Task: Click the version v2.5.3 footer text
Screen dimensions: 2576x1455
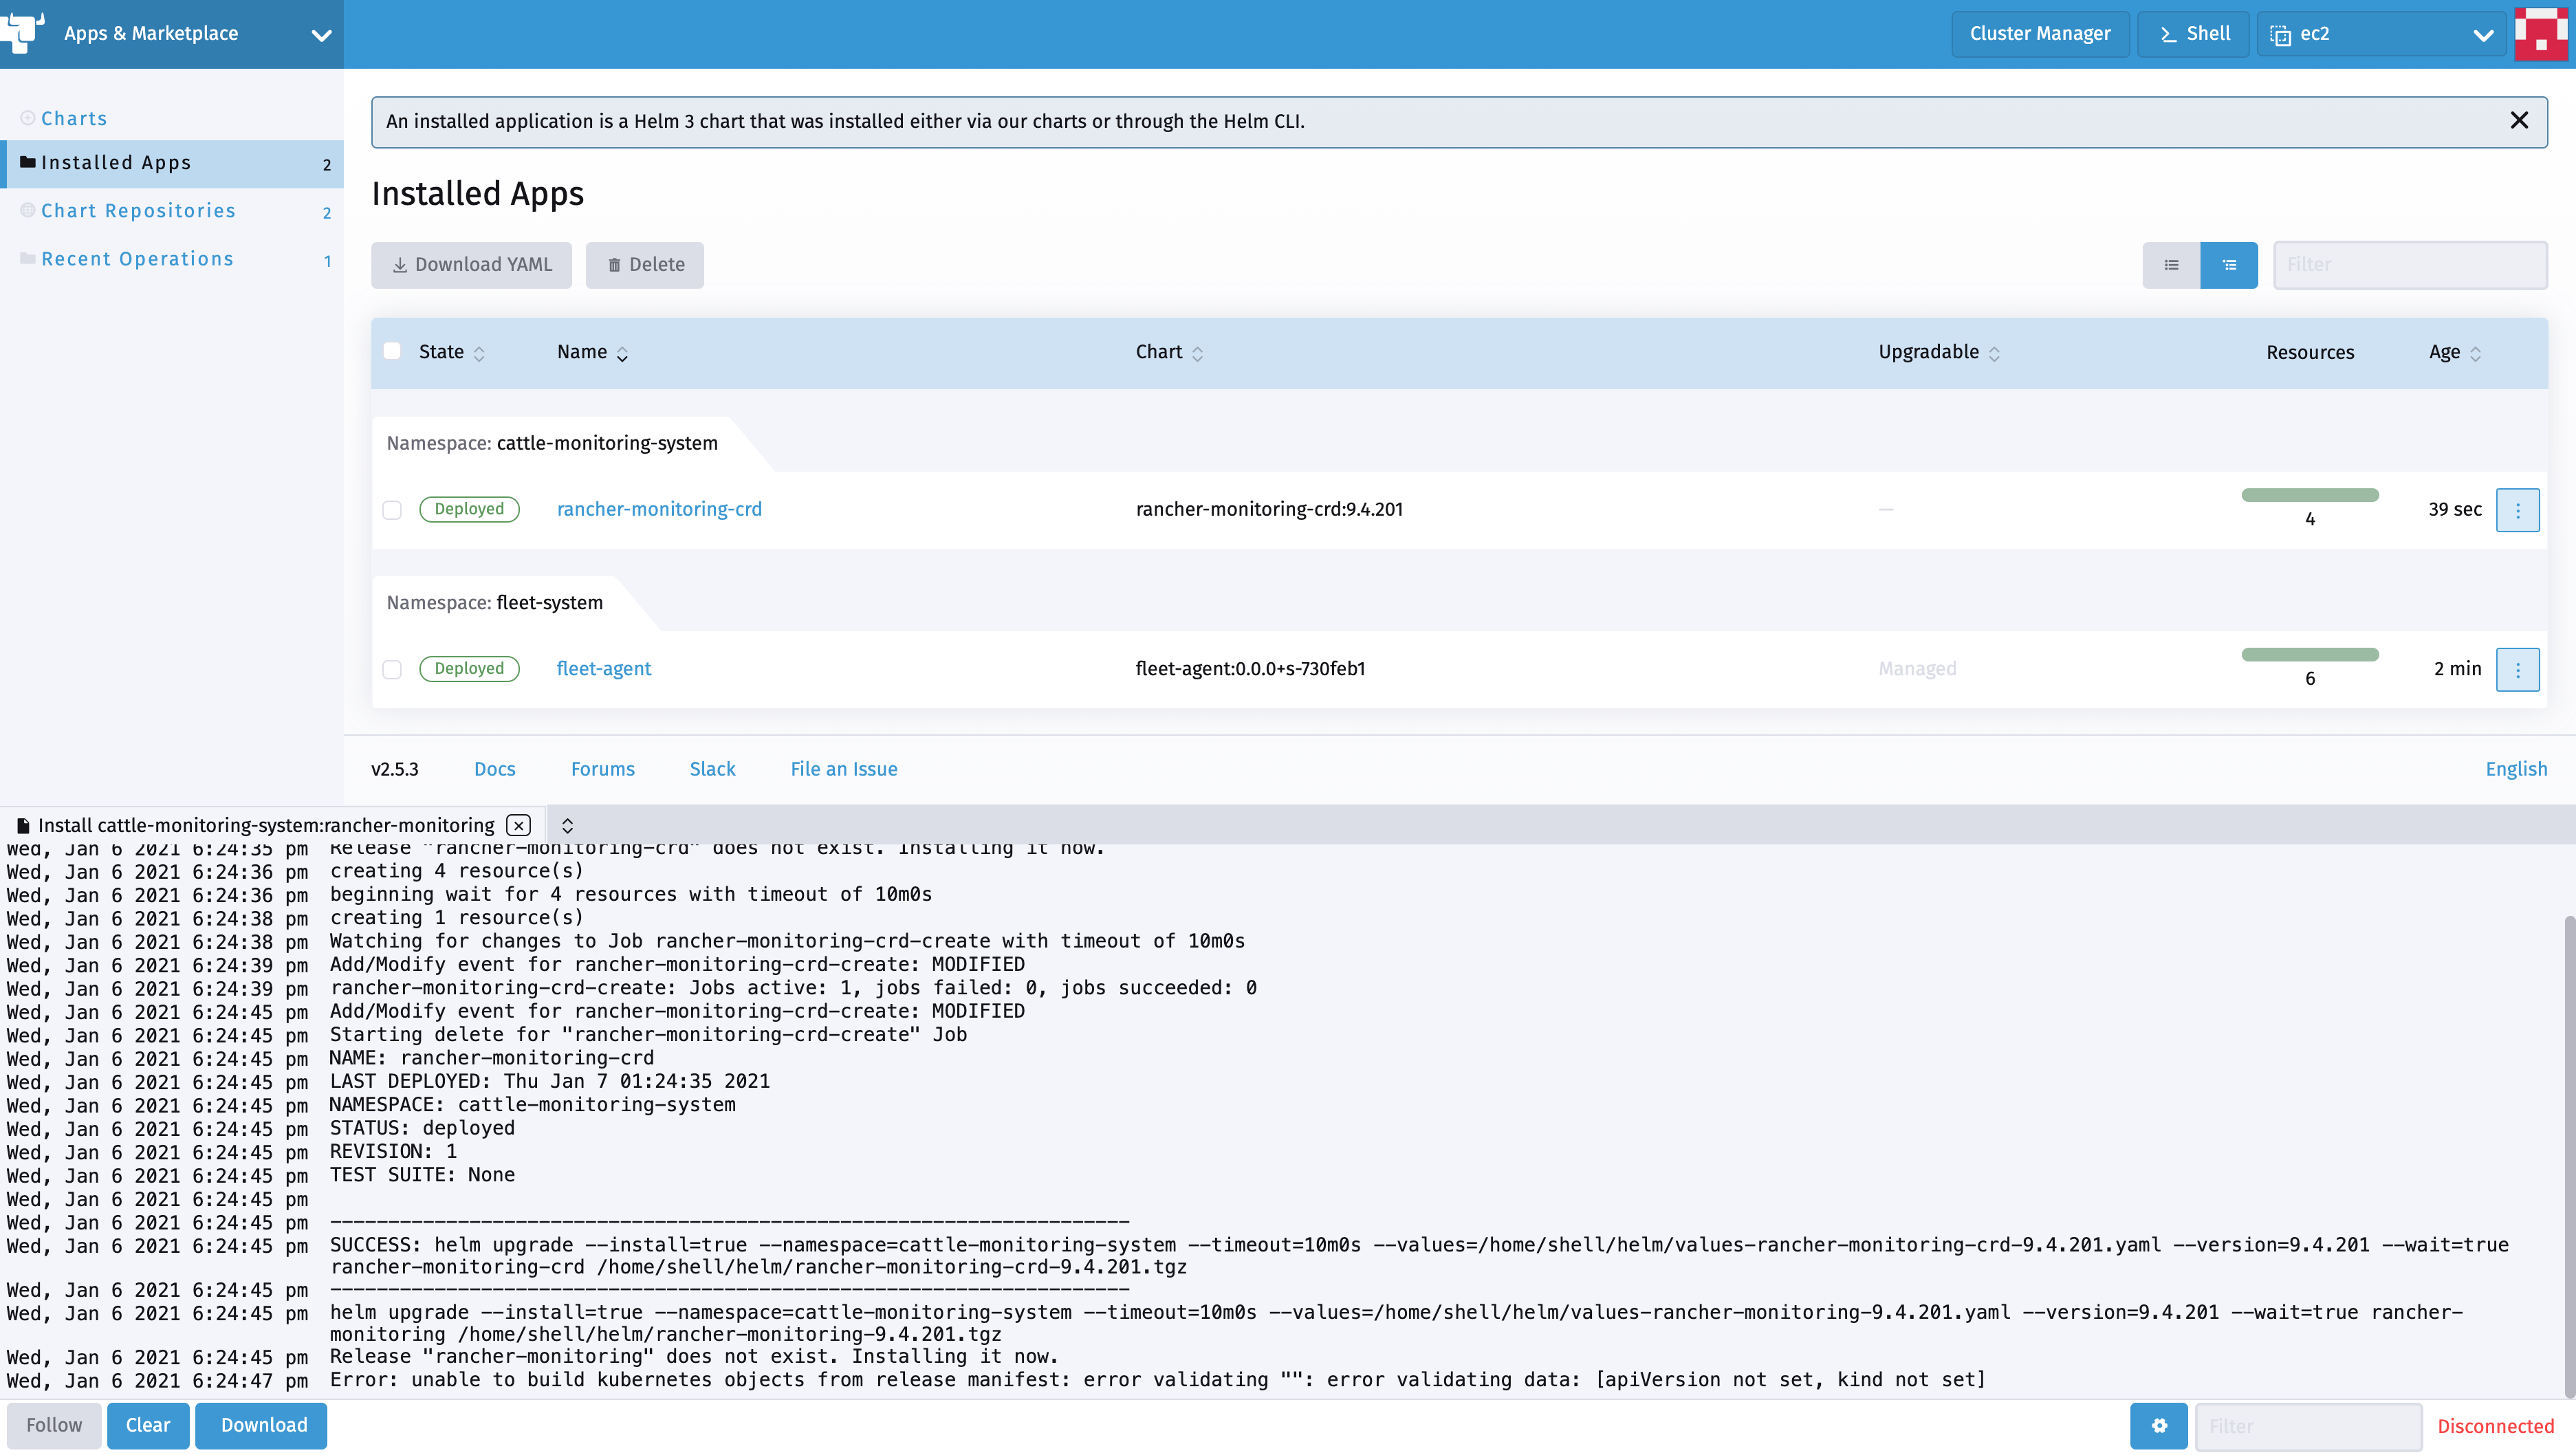Action: click(394, 769)
